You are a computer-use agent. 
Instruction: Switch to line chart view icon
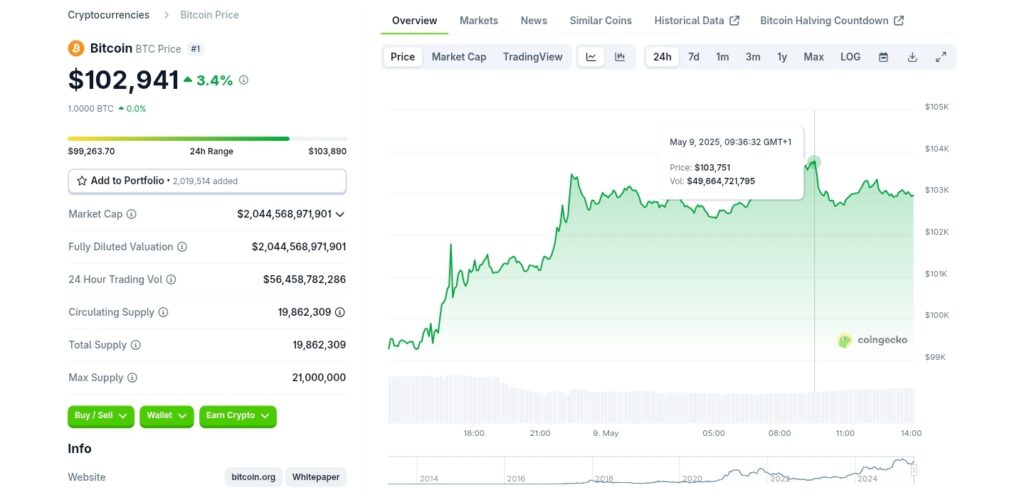[591, 57]
